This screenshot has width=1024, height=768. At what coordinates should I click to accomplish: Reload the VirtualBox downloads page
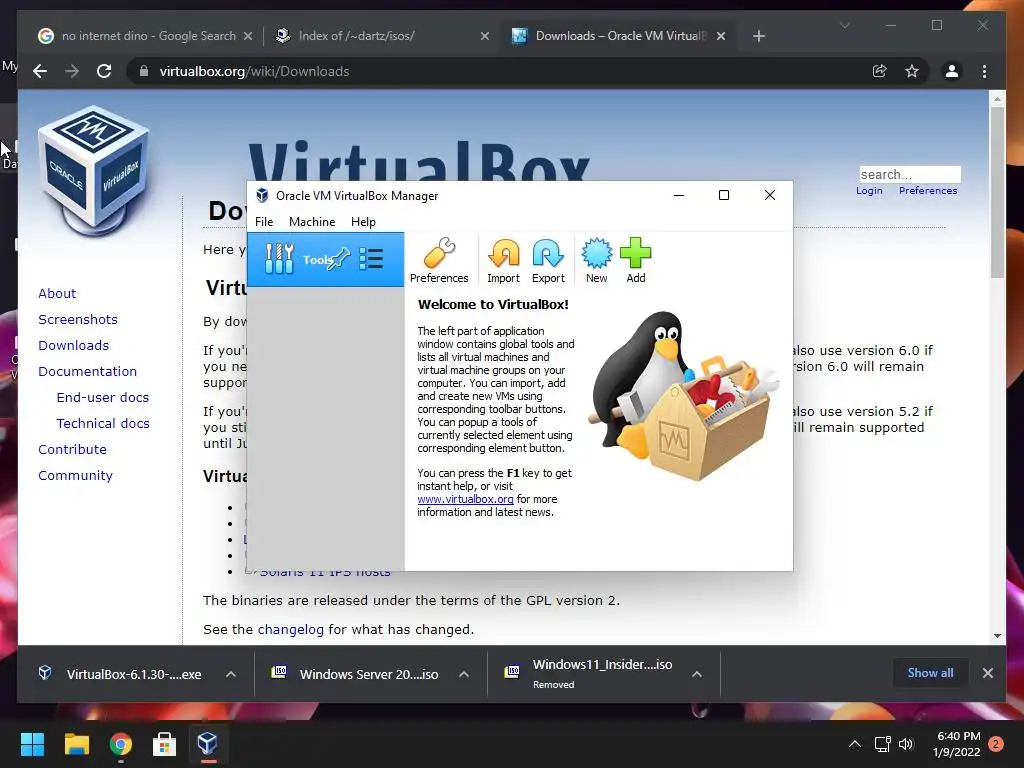(x=104, y=71)
